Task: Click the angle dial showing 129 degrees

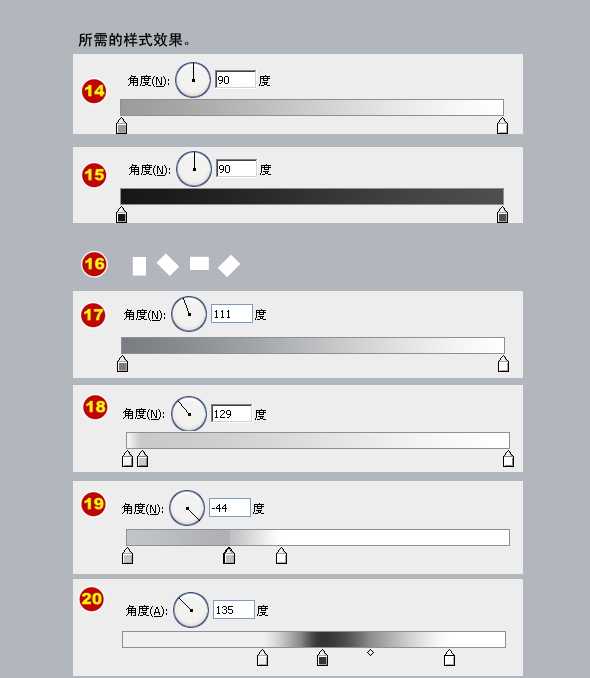Action: pos(189,414)
